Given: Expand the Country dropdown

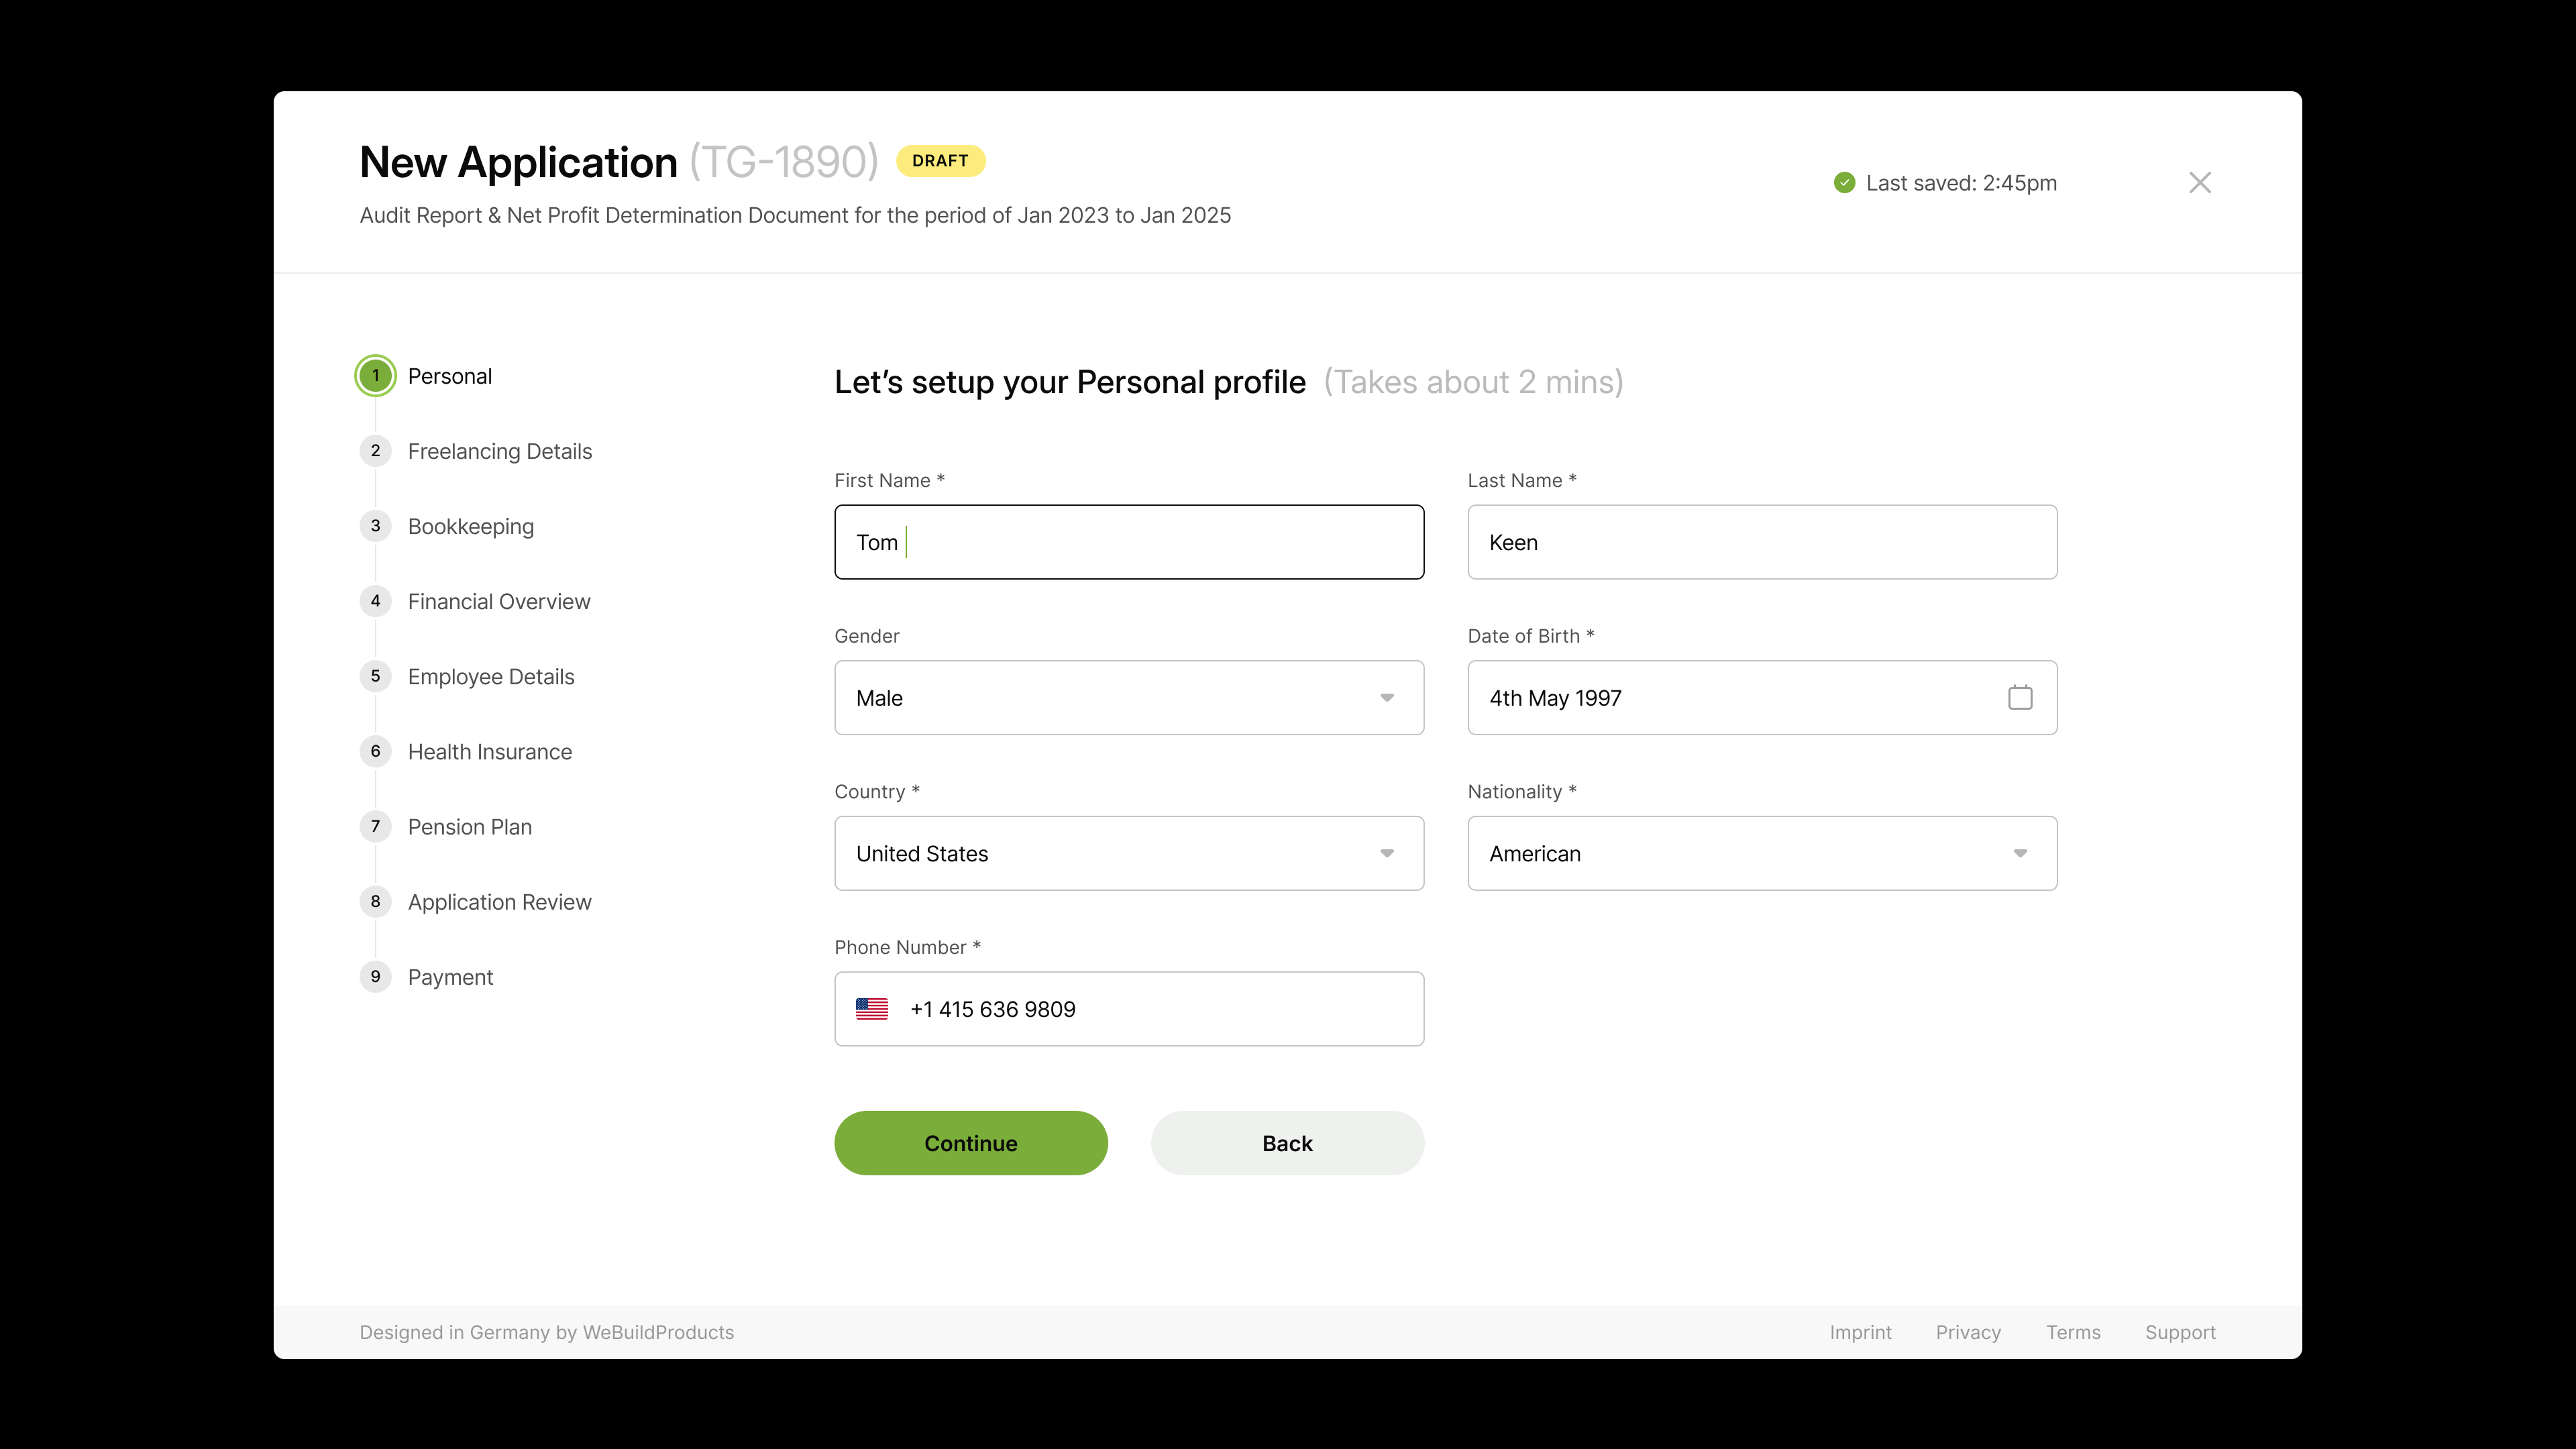Looking at the screenshot, I should [1129, 854].
